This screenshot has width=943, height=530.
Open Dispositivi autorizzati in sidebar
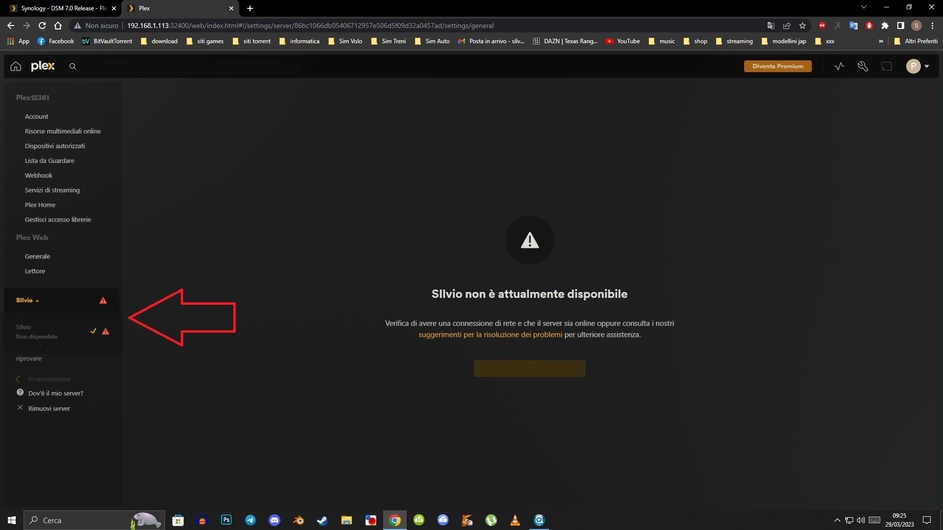click(x=55, y=146)
